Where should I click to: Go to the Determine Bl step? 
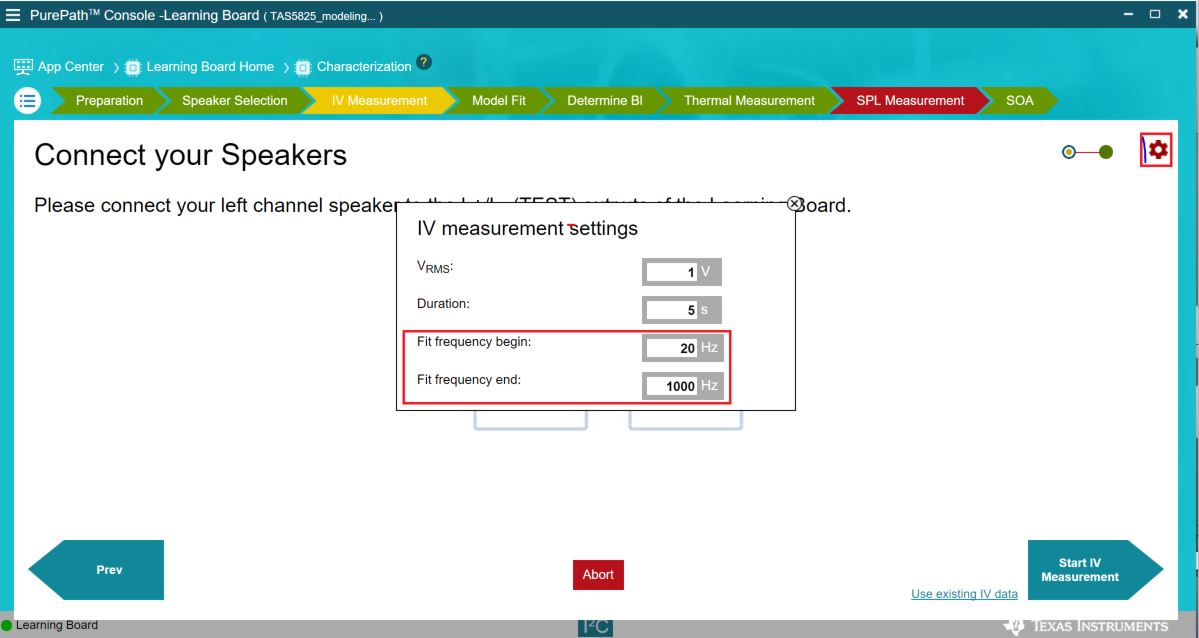point(604,100)
